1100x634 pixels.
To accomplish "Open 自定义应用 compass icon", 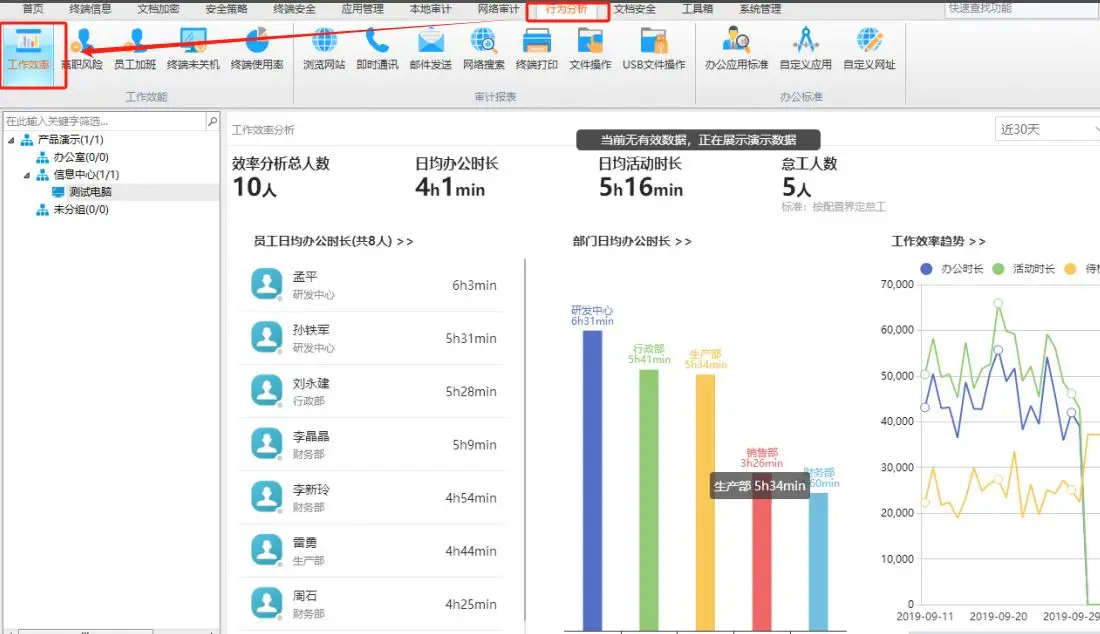I will pyautogui.click(x=806, y=48).
